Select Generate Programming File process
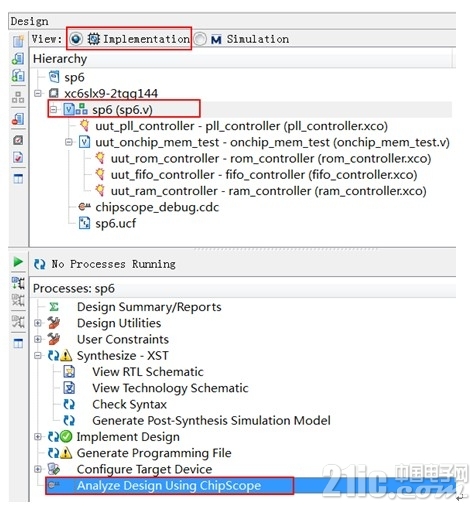 coord(154,453)
